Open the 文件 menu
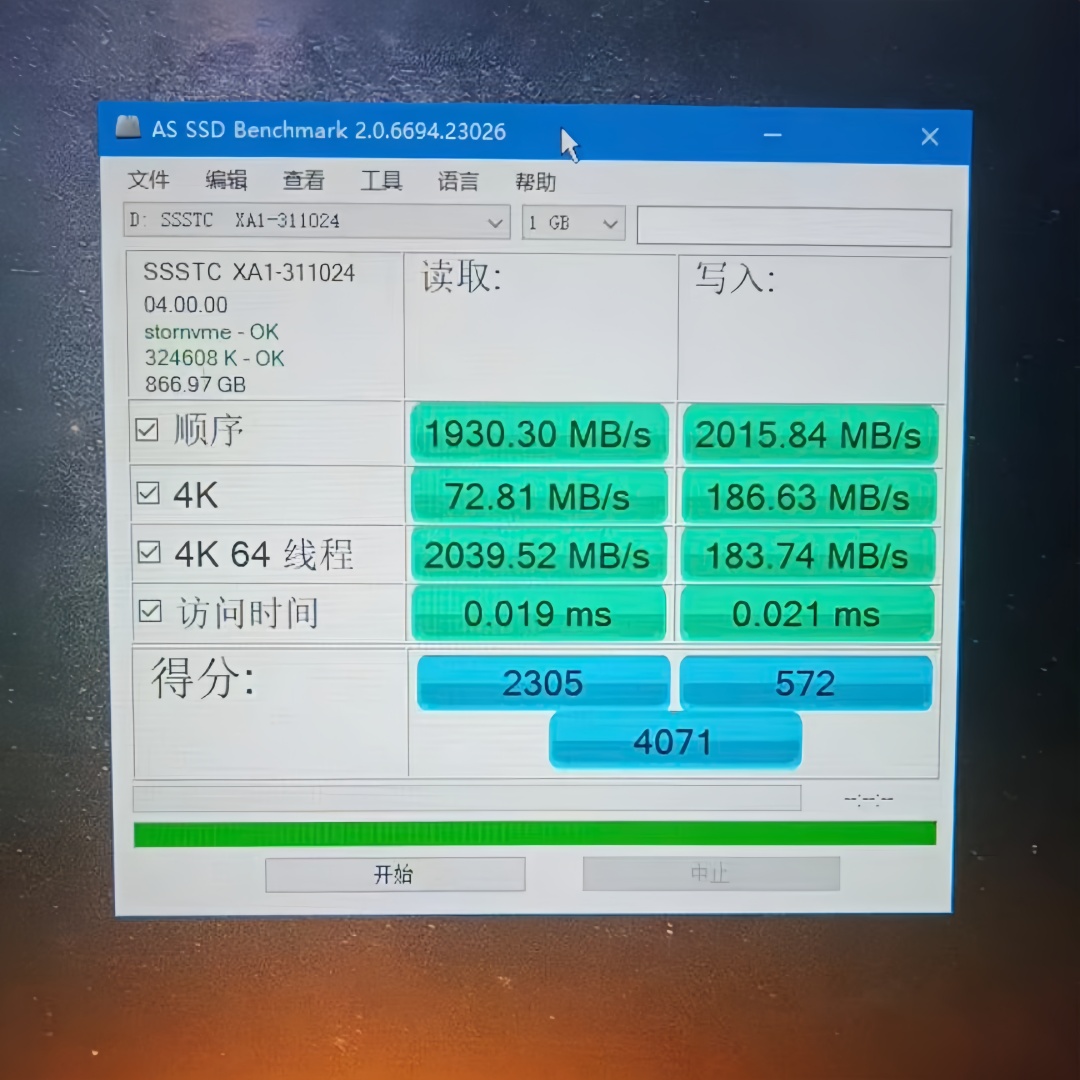Screen dimensions: 1080x1080 coord(148,180)
